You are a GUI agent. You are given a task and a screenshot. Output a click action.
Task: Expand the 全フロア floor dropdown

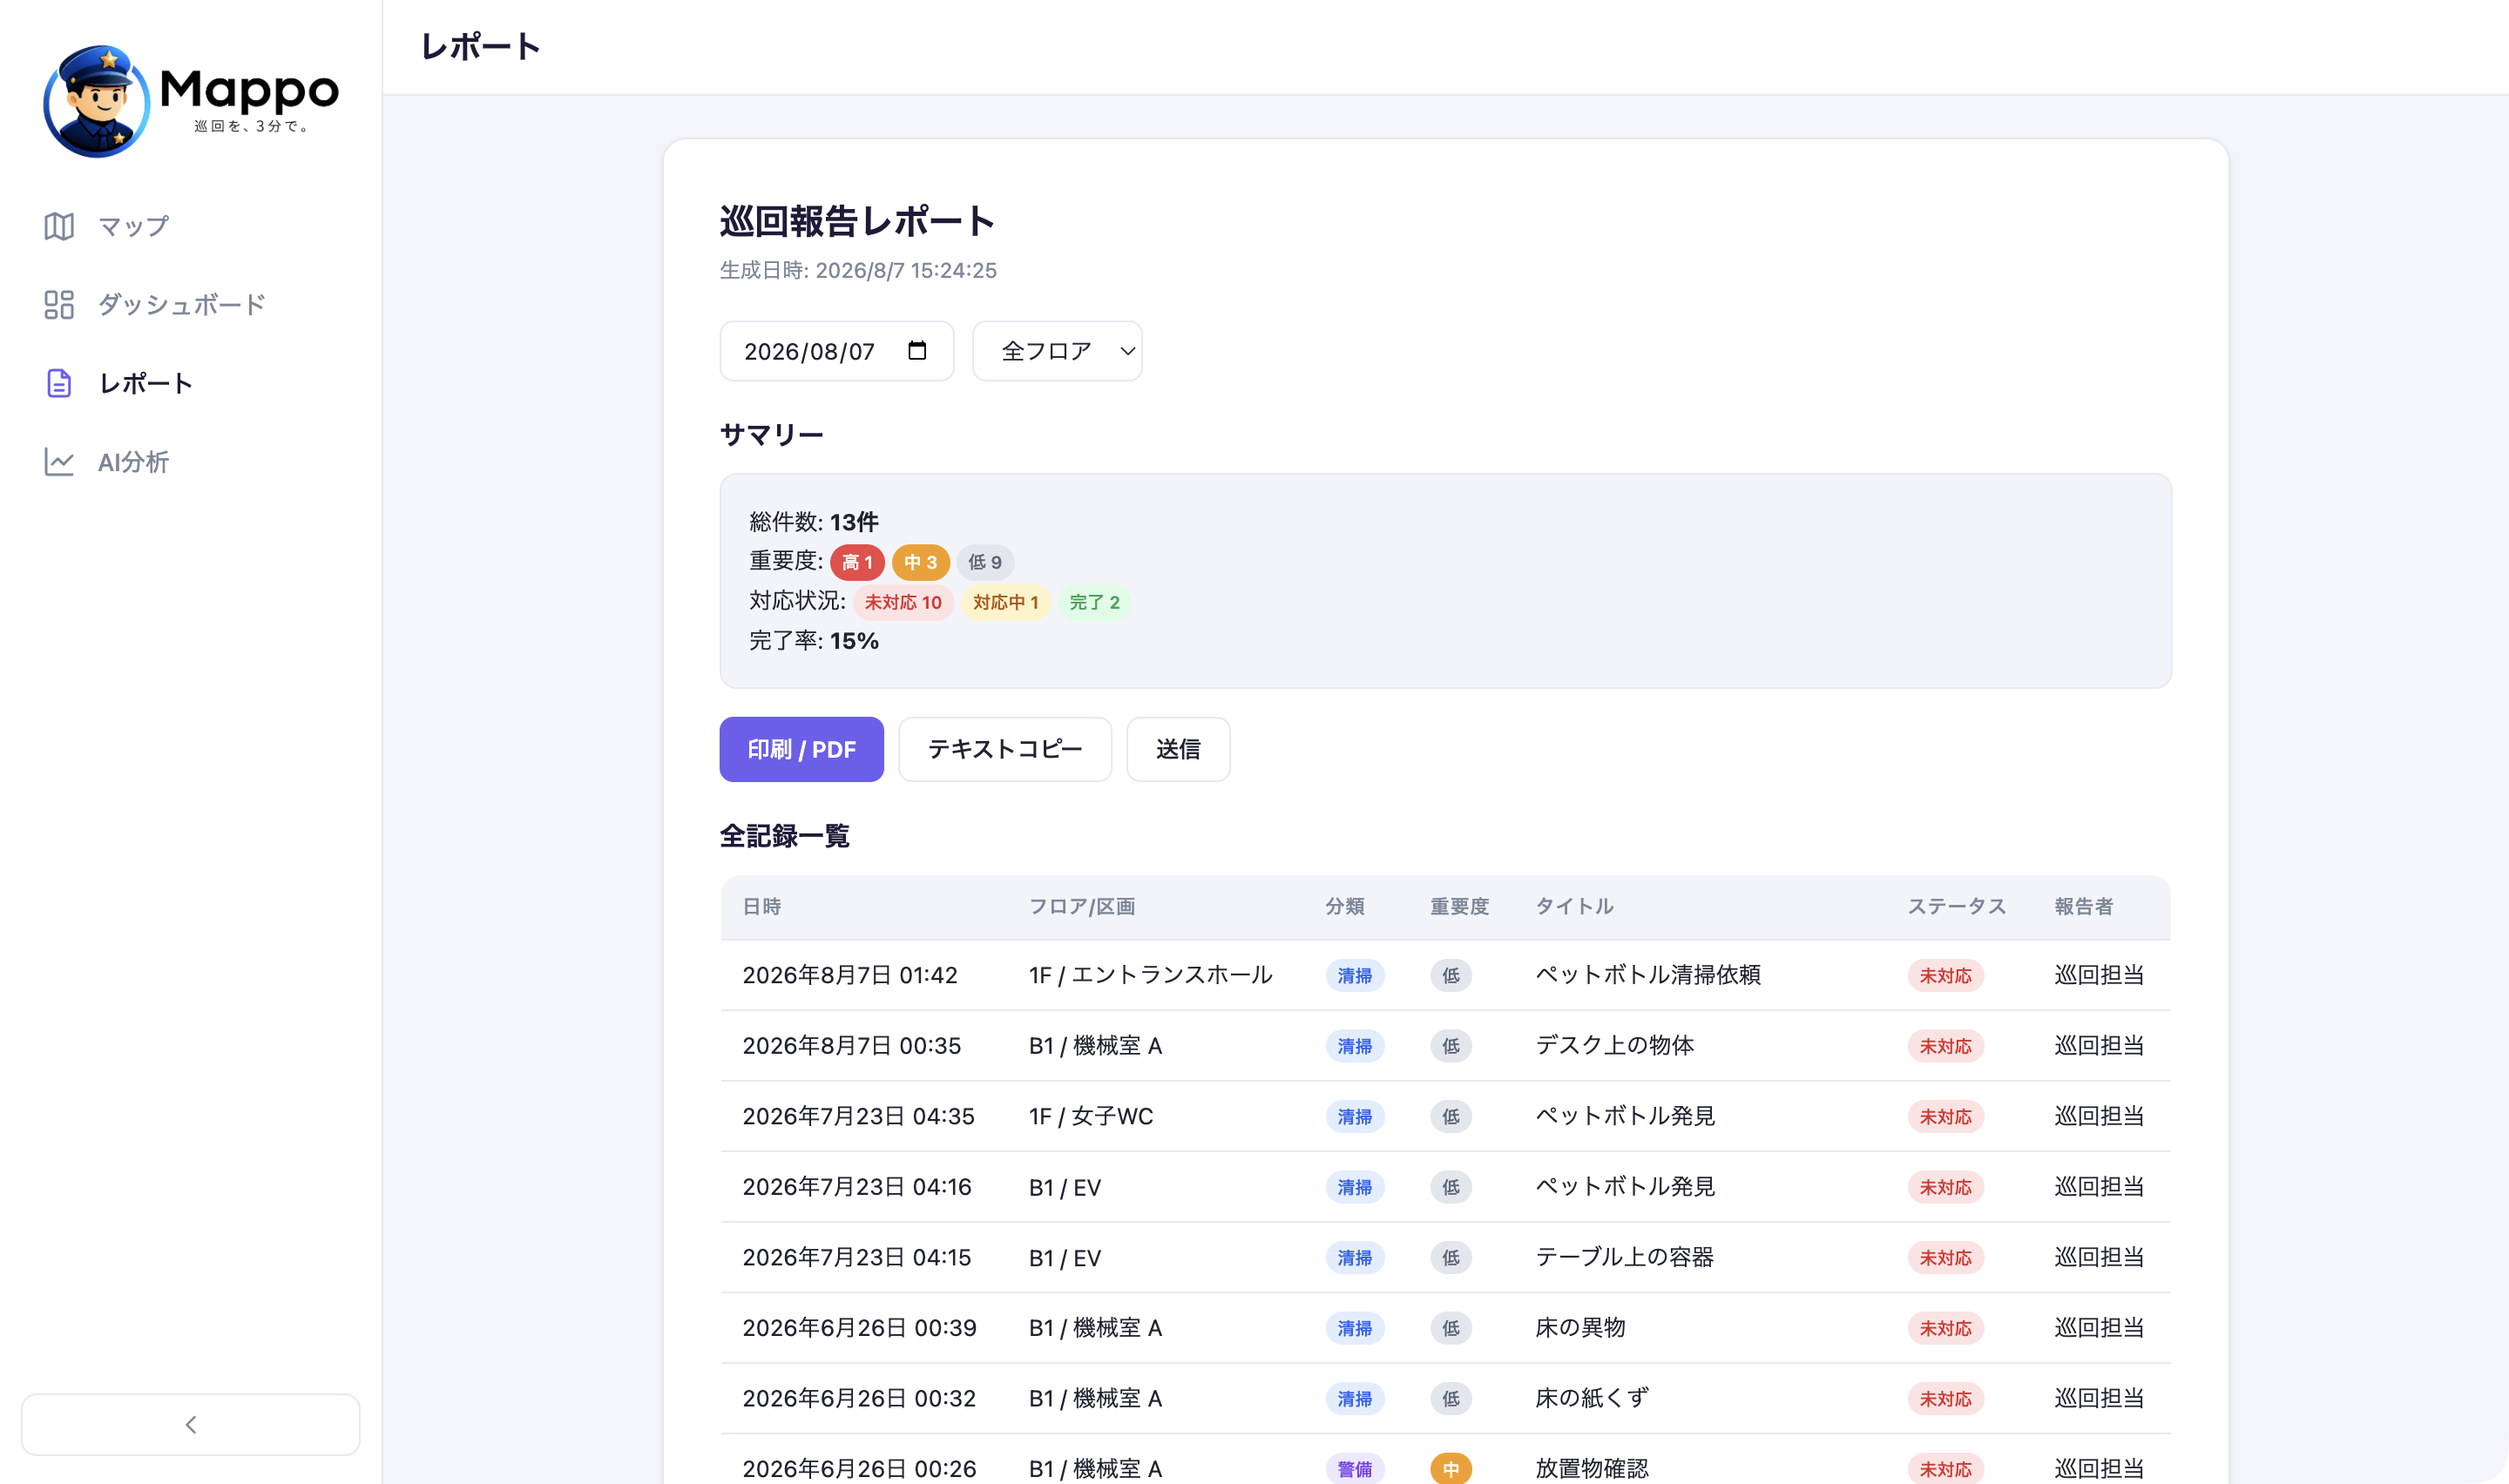(1057, 351)
